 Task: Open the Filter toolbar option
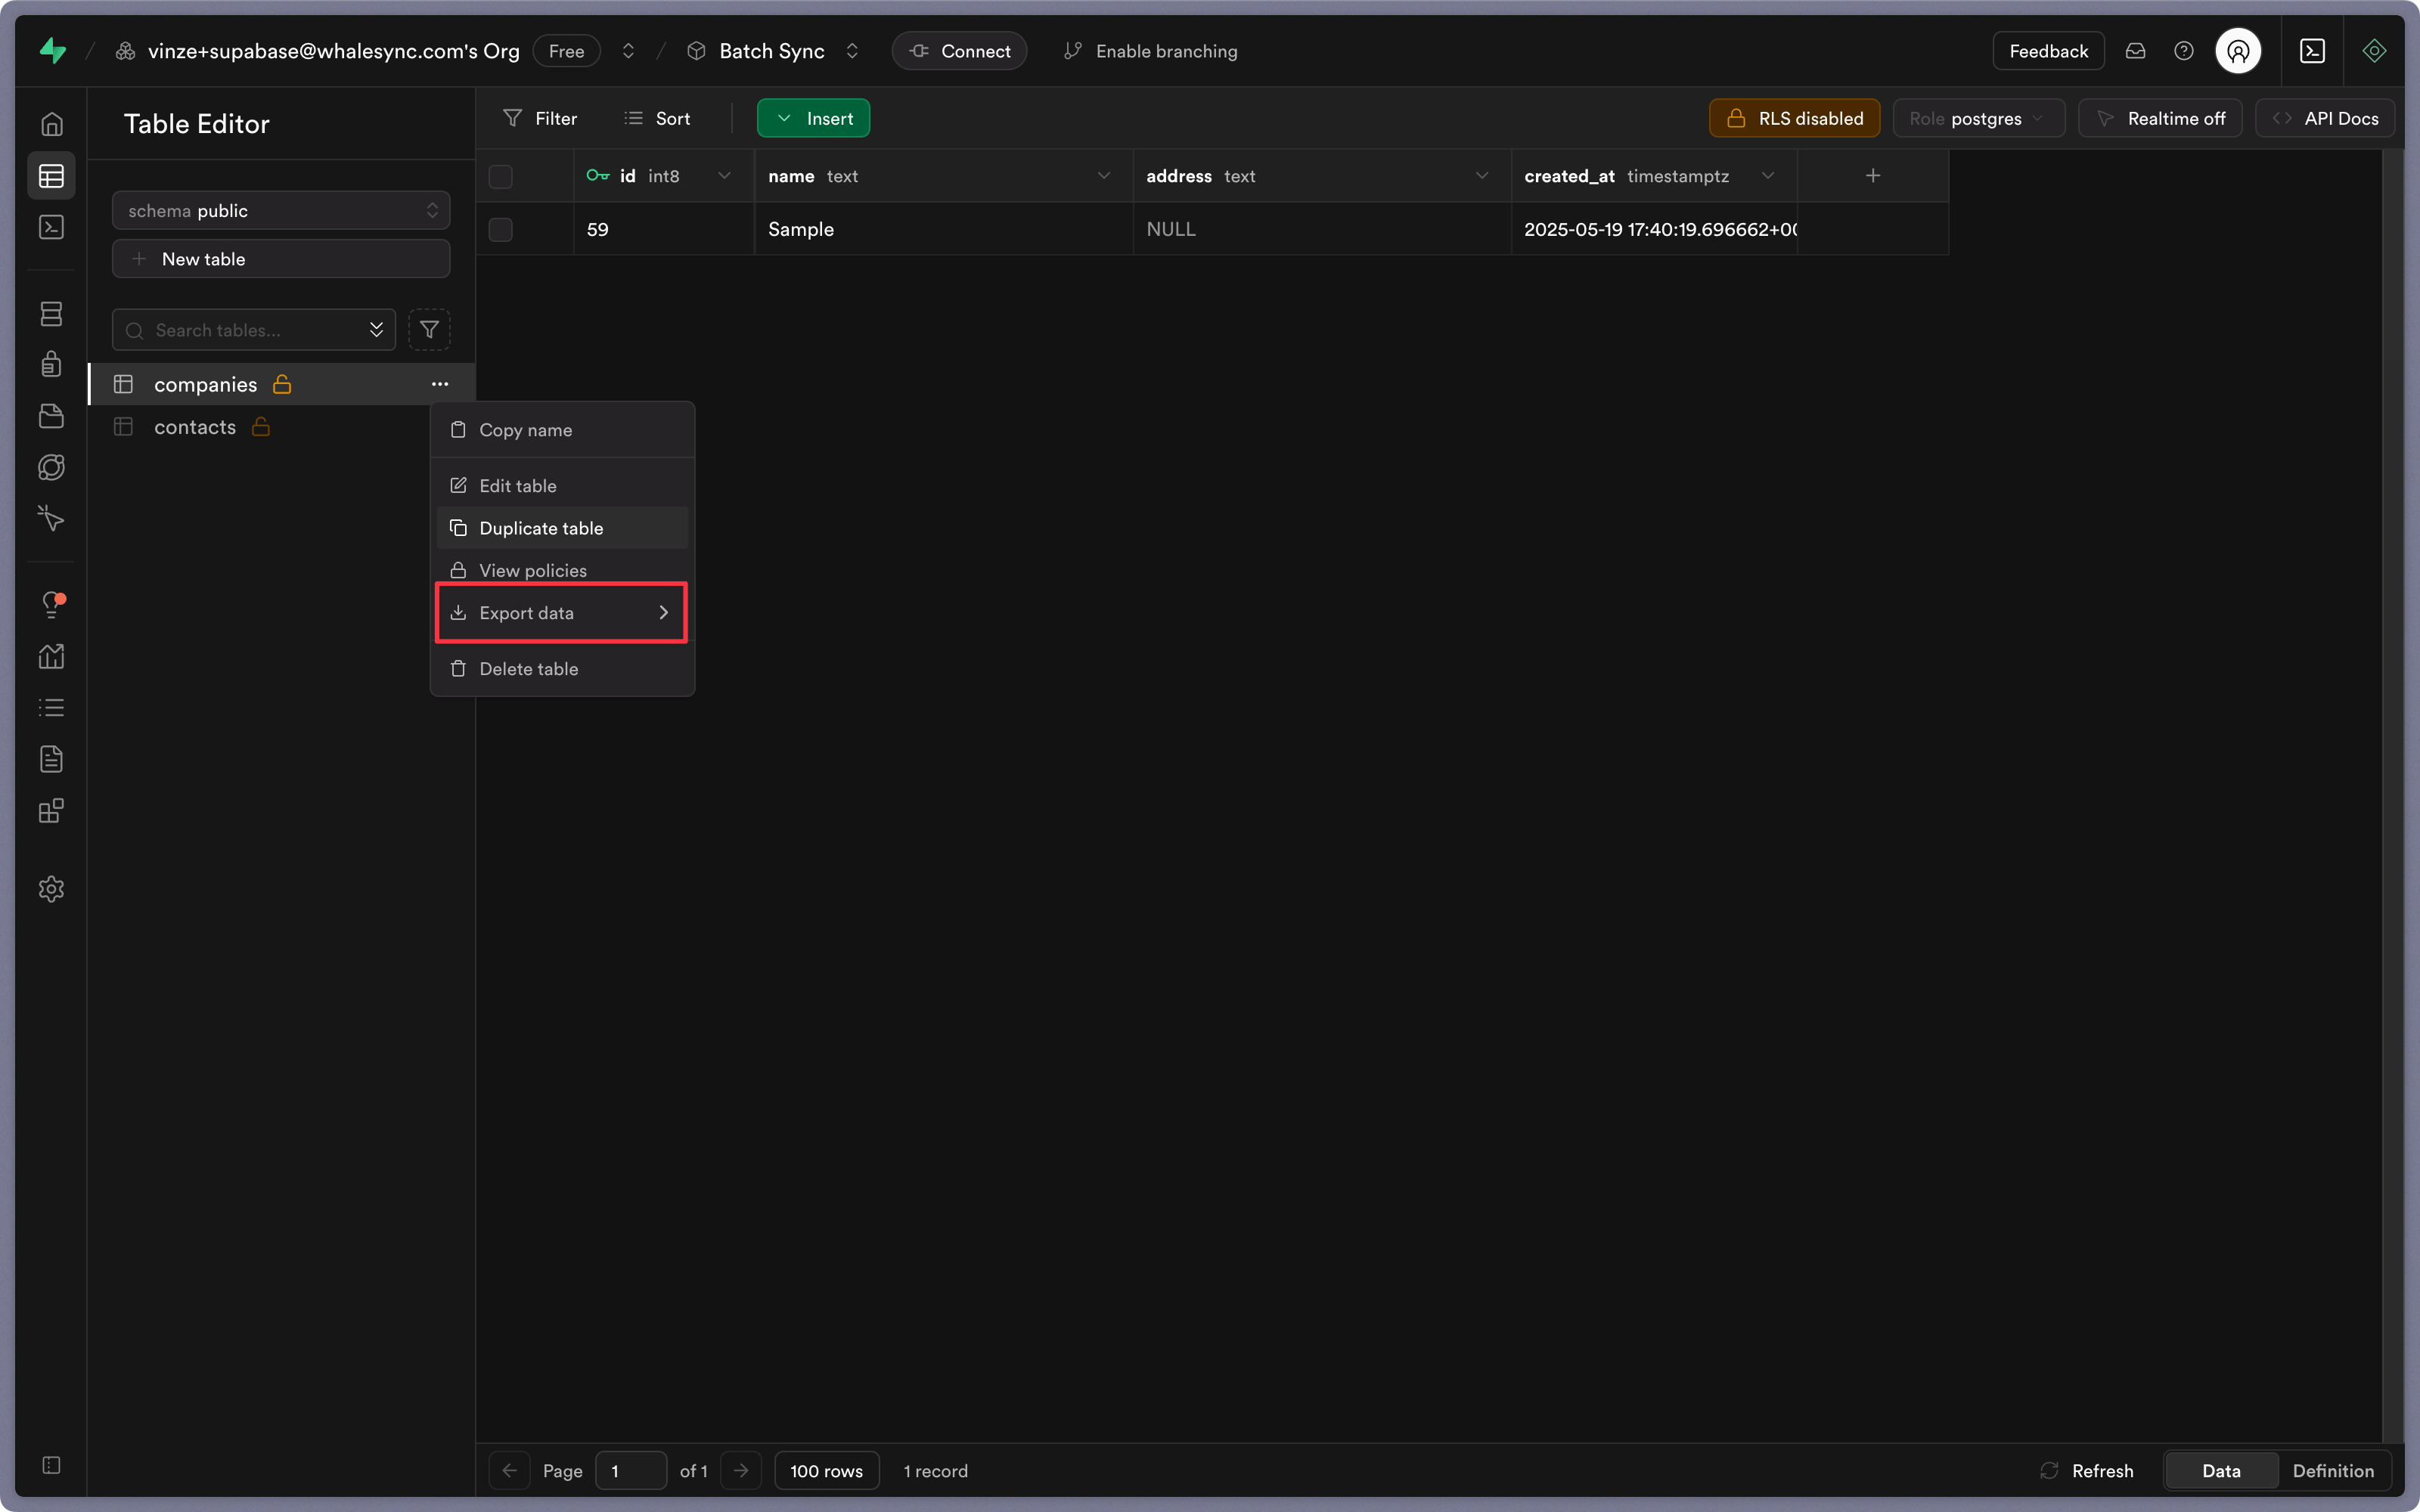point(540,118)
